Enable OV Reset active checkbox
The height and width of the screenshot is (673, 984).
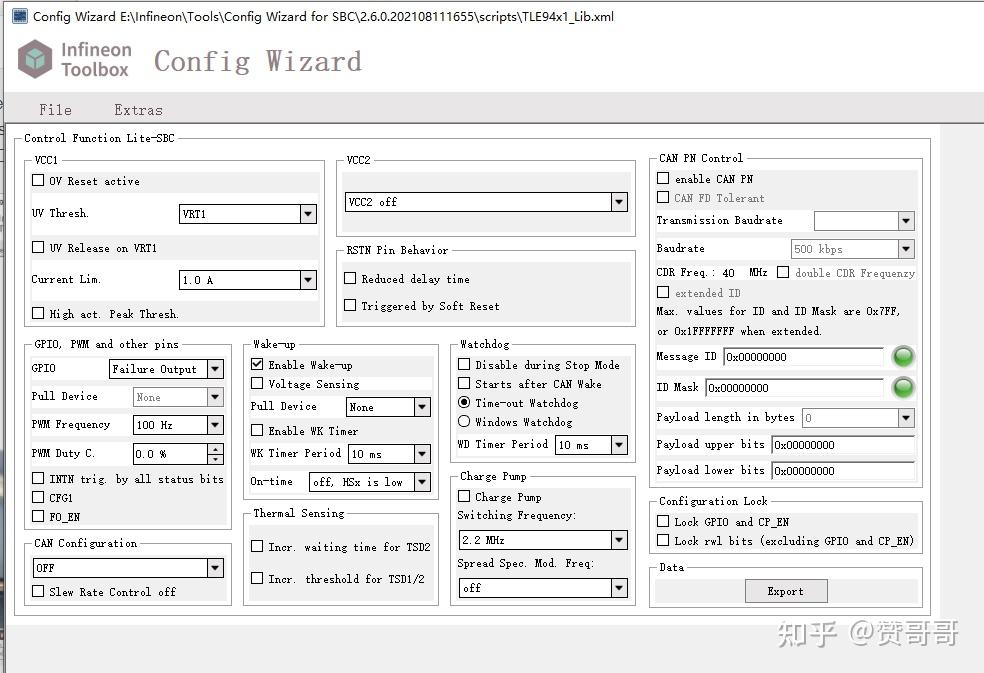[x=38, y=181]
